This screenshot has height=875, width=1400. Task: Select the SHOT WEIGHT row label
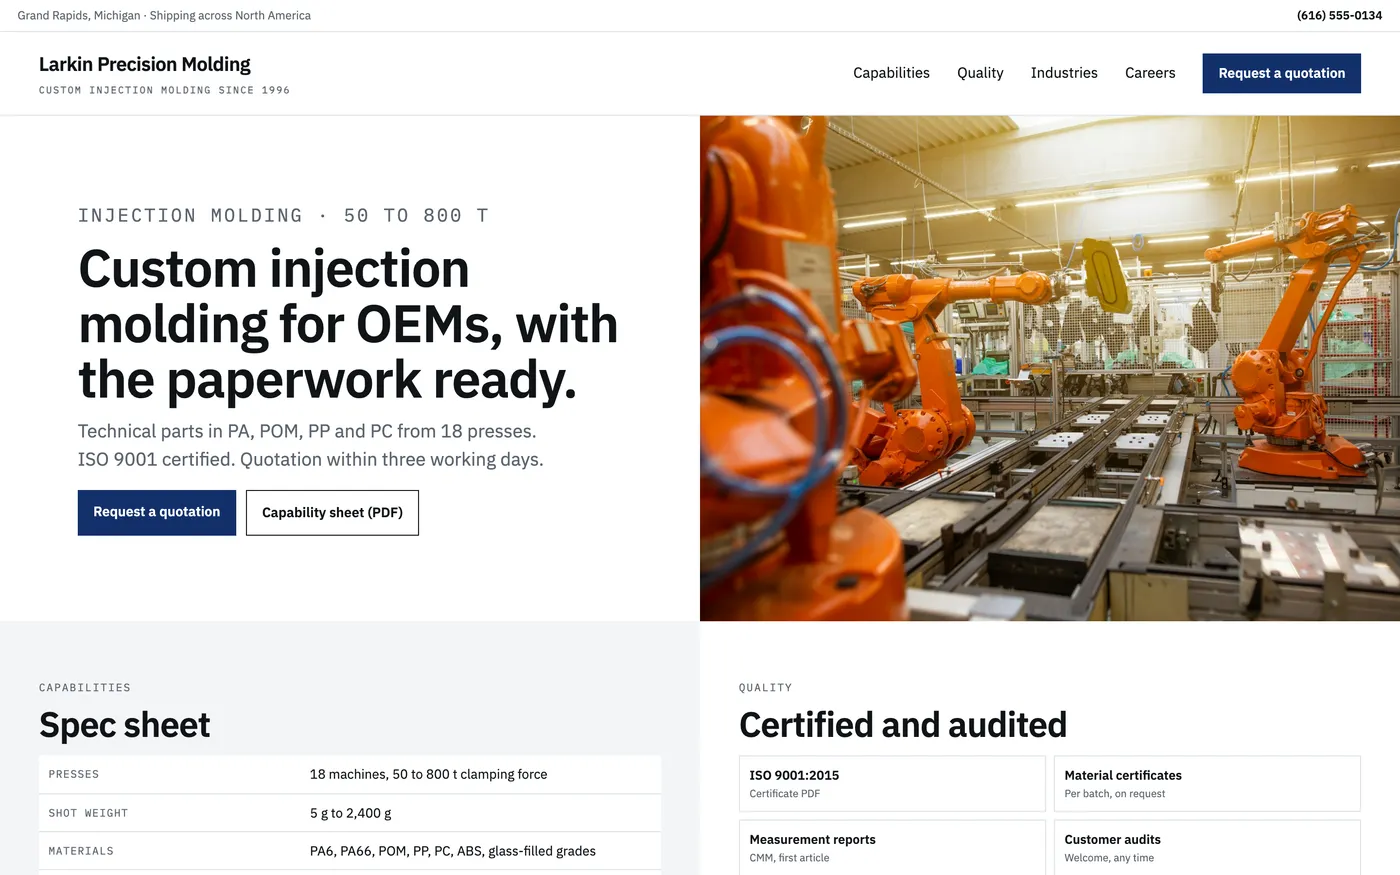(88, 813)
